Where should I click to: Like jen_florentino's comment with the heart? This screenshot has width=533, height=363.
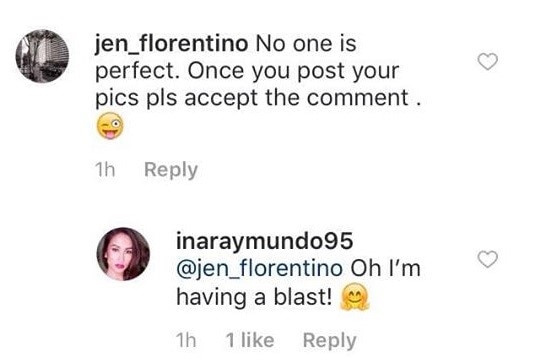tap(487, 62)
